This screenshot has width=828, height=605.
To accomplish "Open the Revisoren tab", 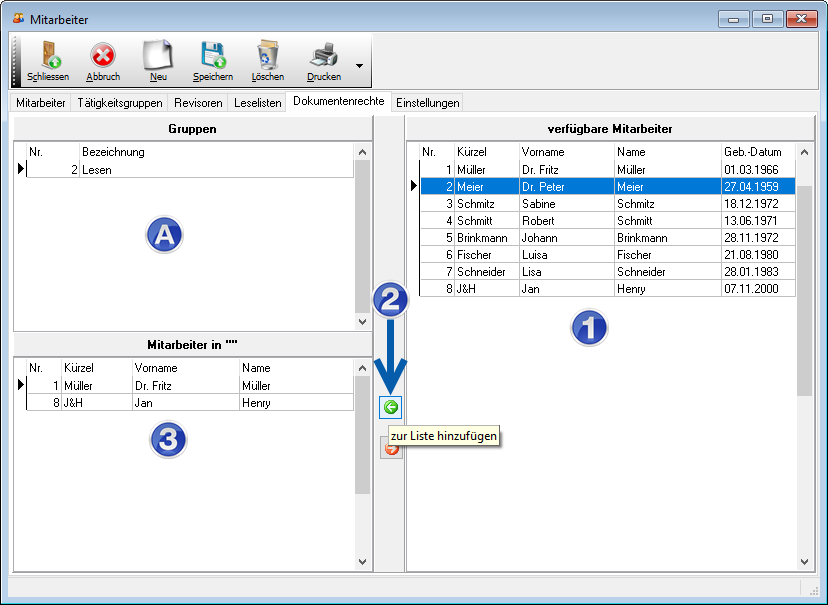I will (198, 103).
